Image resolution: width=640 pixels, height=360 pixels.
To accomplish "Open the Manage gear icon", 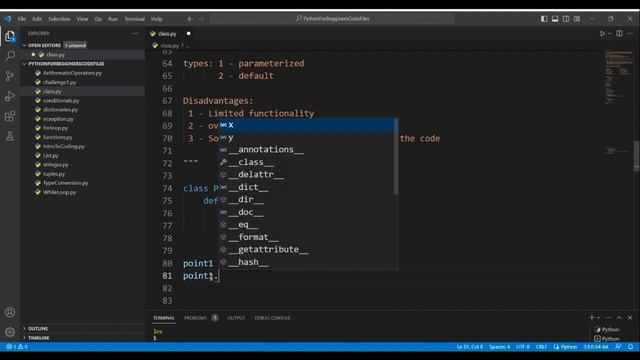I will 10,332.
